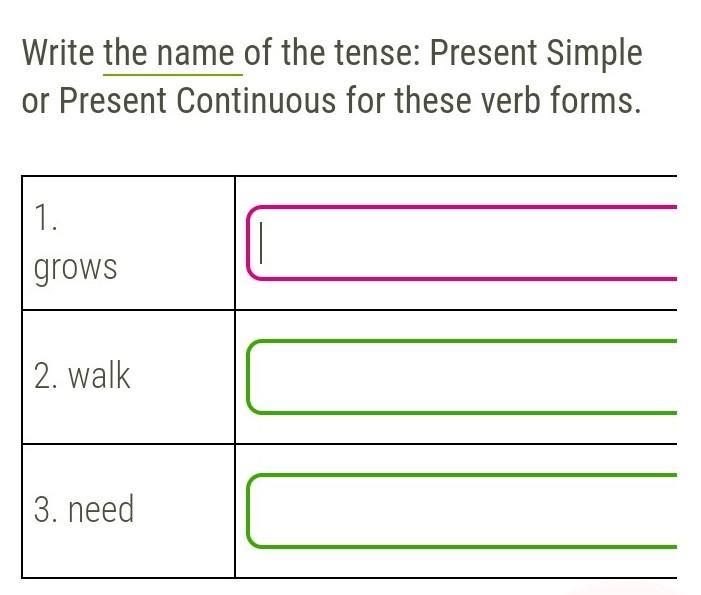
Task: Click the "3. need" table cell
Action: 128,510
